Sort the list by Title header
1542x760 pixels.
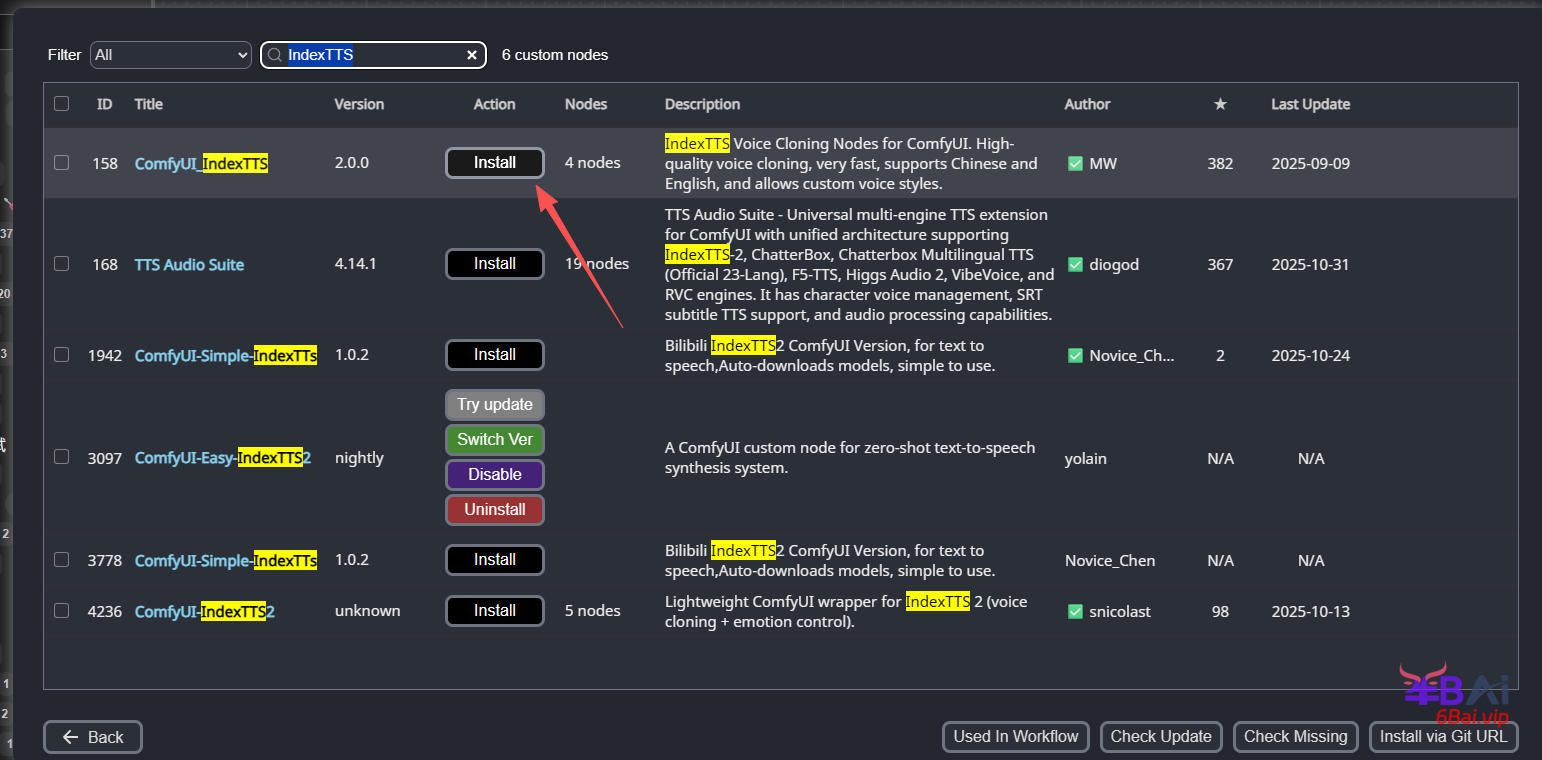point(148,104)
